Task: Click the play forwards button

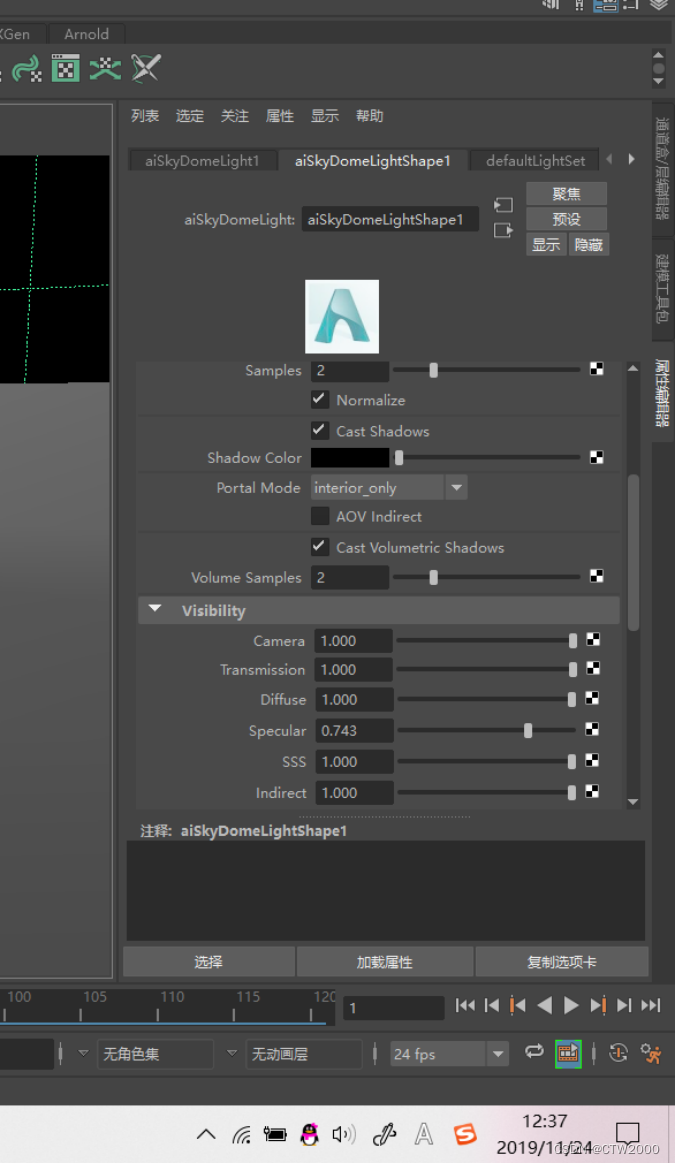Action: click(x=571, y=1006)
